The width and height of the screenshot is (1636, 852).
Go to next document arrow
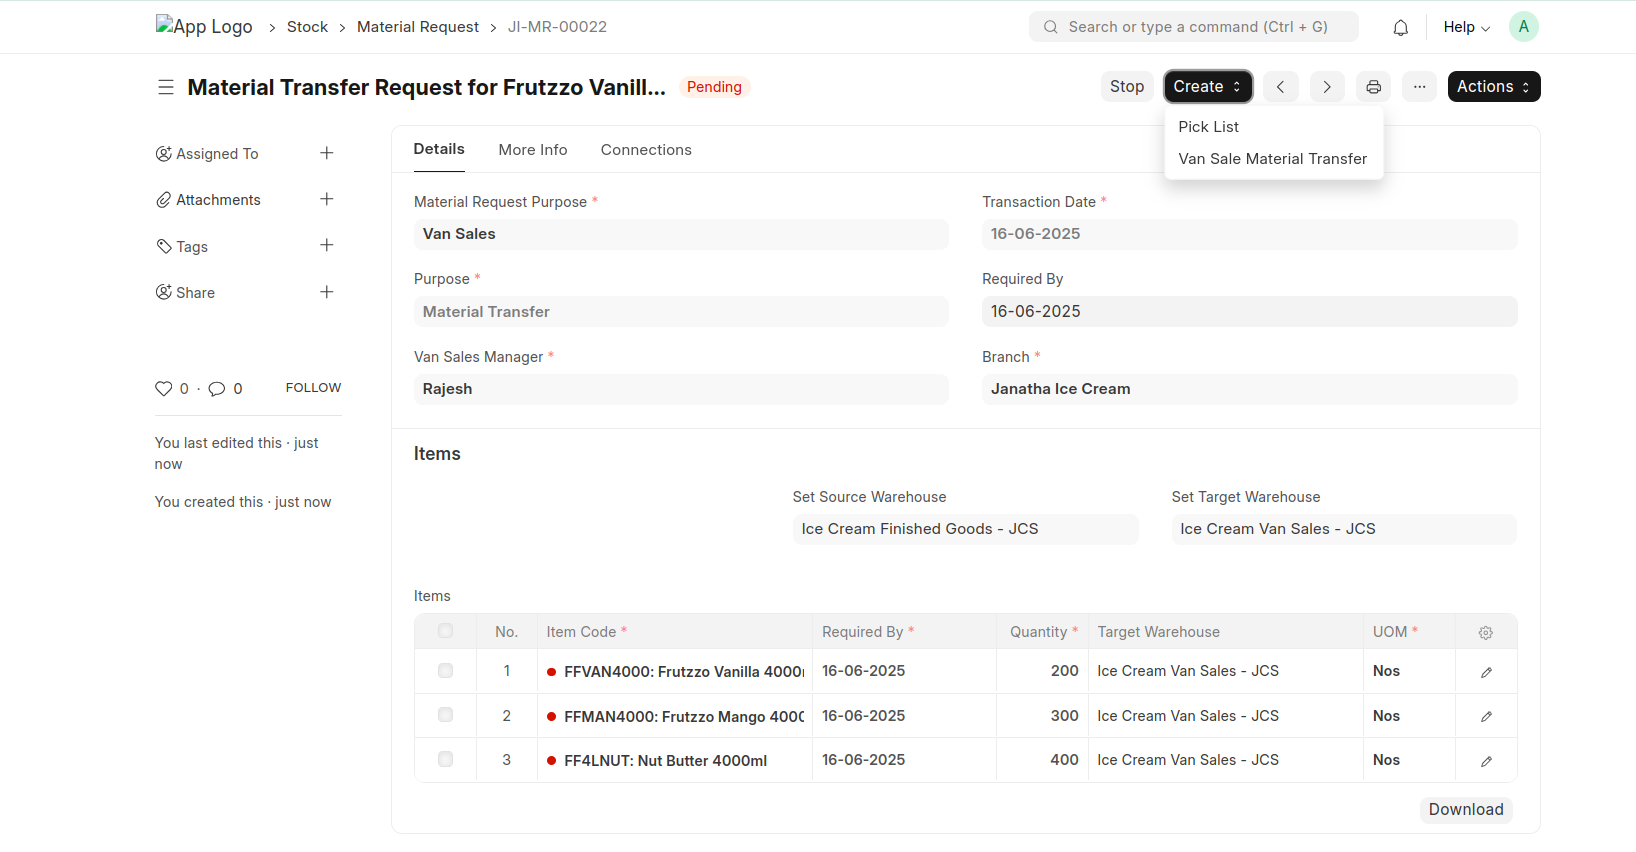coord(1327,87)
